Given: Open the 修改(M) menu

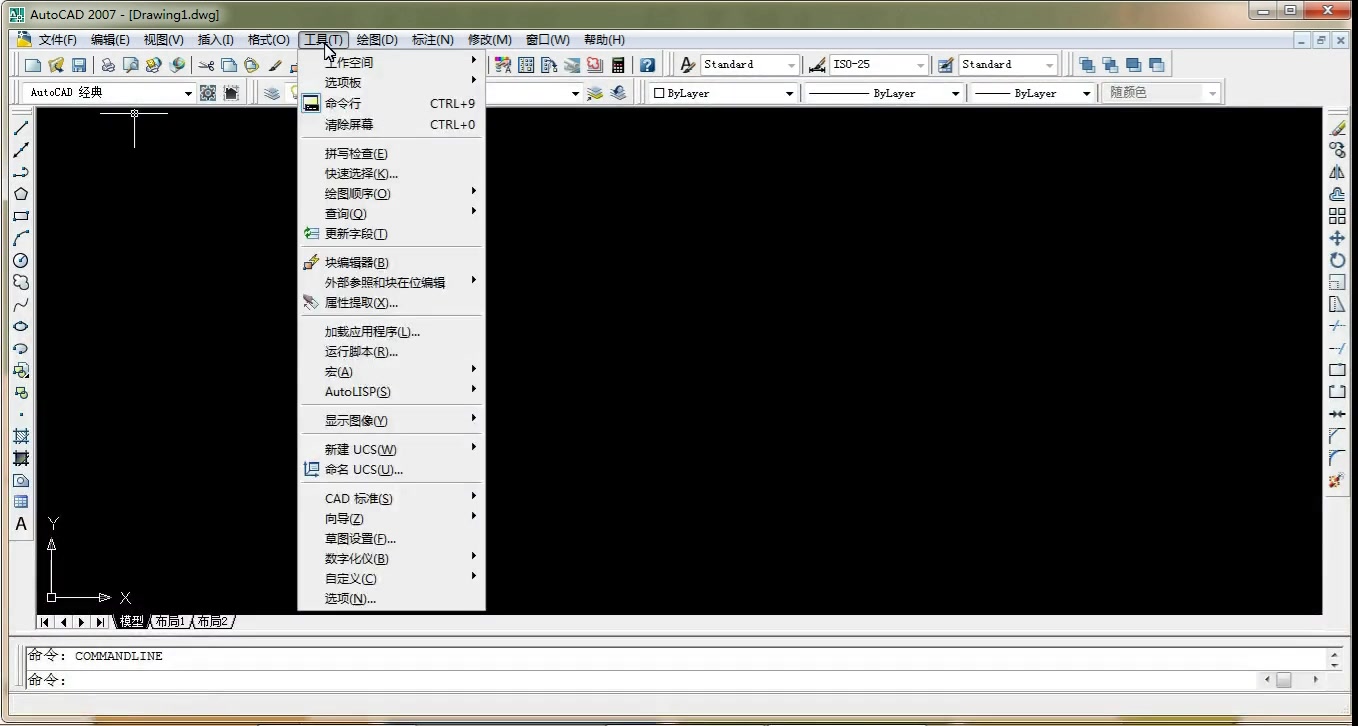Looking at the screenshot, I should (x=490, y=40).
